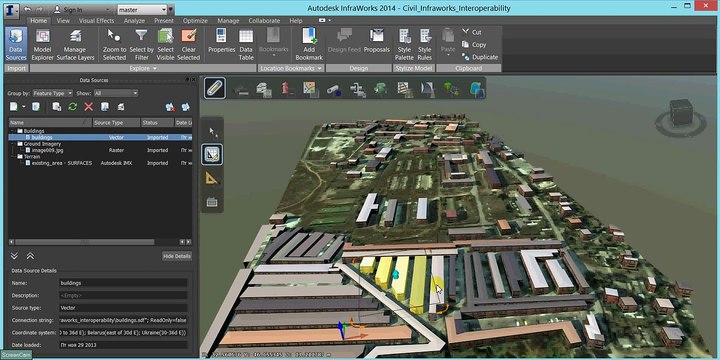Open Manage Surface Layers
This screenshot has height=360, width=720.
75,45
